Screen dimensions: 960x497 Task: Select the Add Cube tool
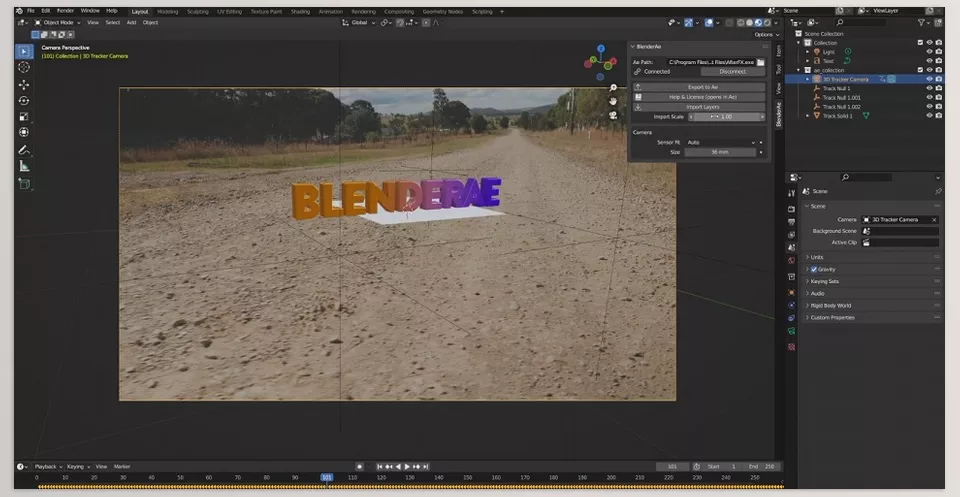coord(24,184)
